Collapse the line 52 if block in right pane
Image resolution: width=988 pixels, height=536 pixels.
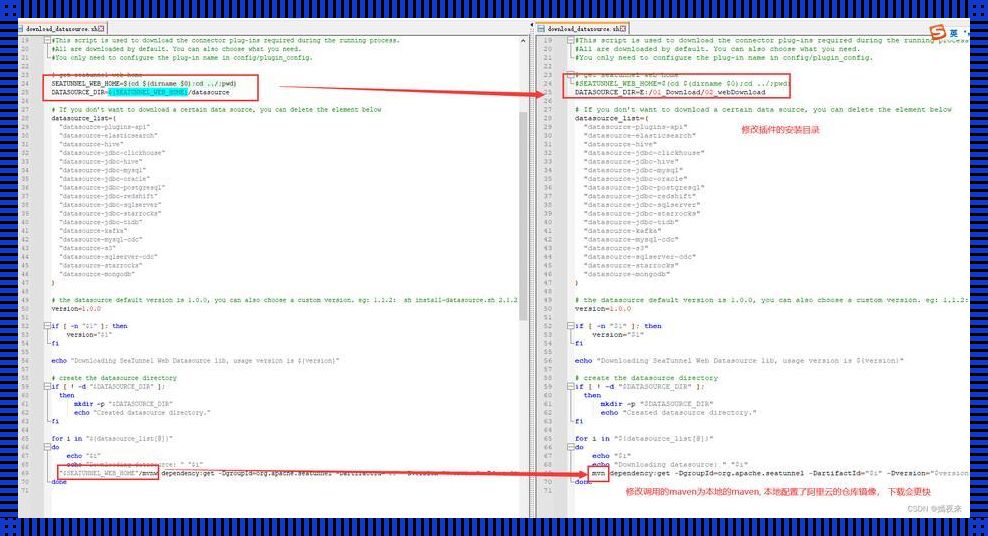(570, 326)
